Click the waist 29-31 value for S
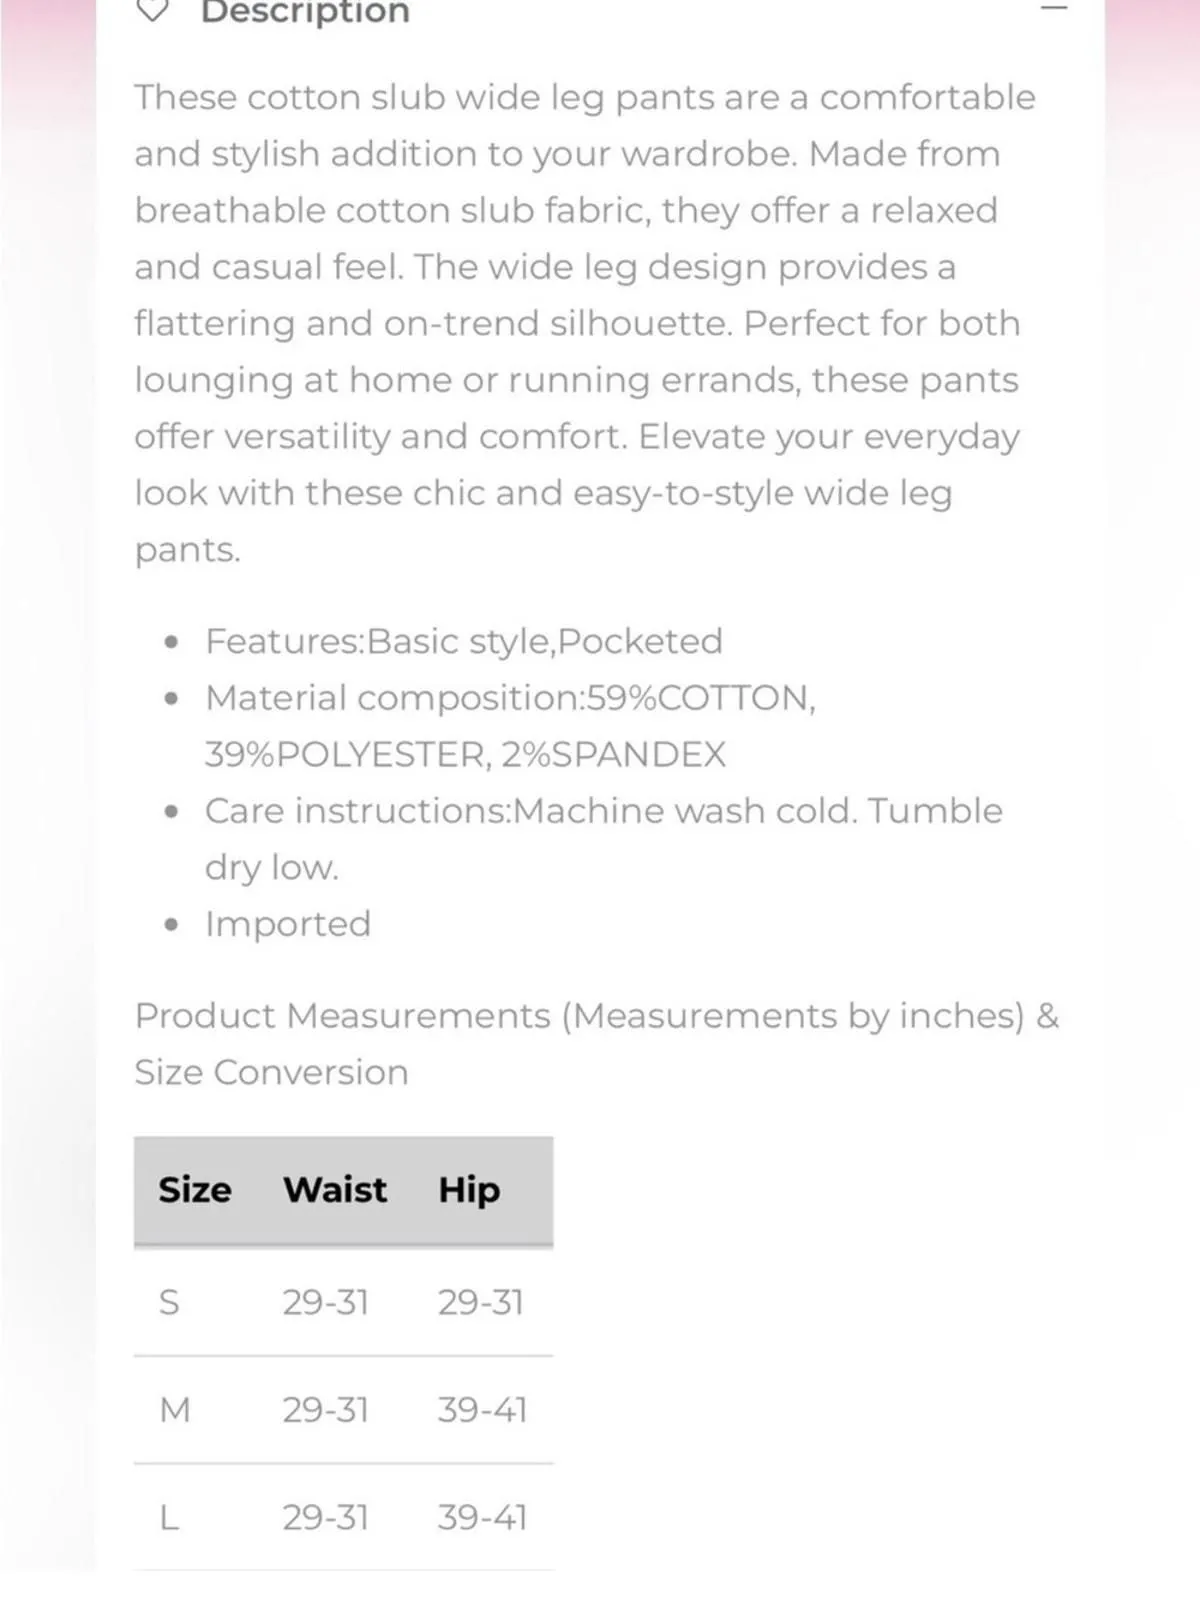Screen dimensions: 1200x1600 click(x=326, y=1302)
